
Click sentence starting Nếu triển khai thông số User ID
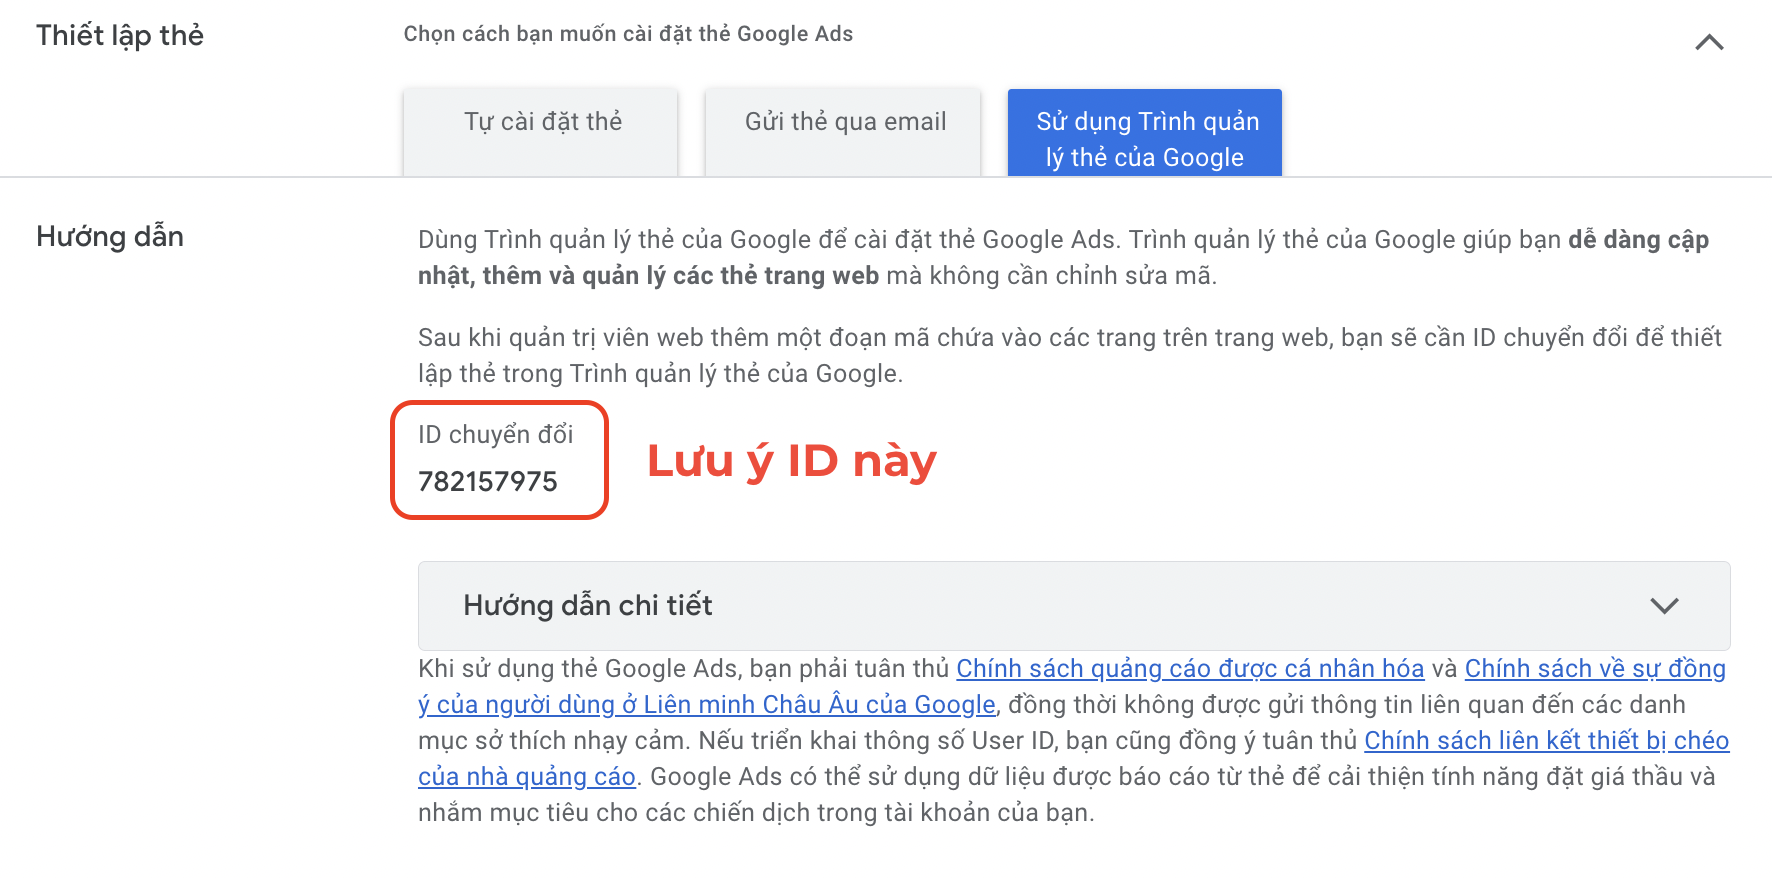1074,758
